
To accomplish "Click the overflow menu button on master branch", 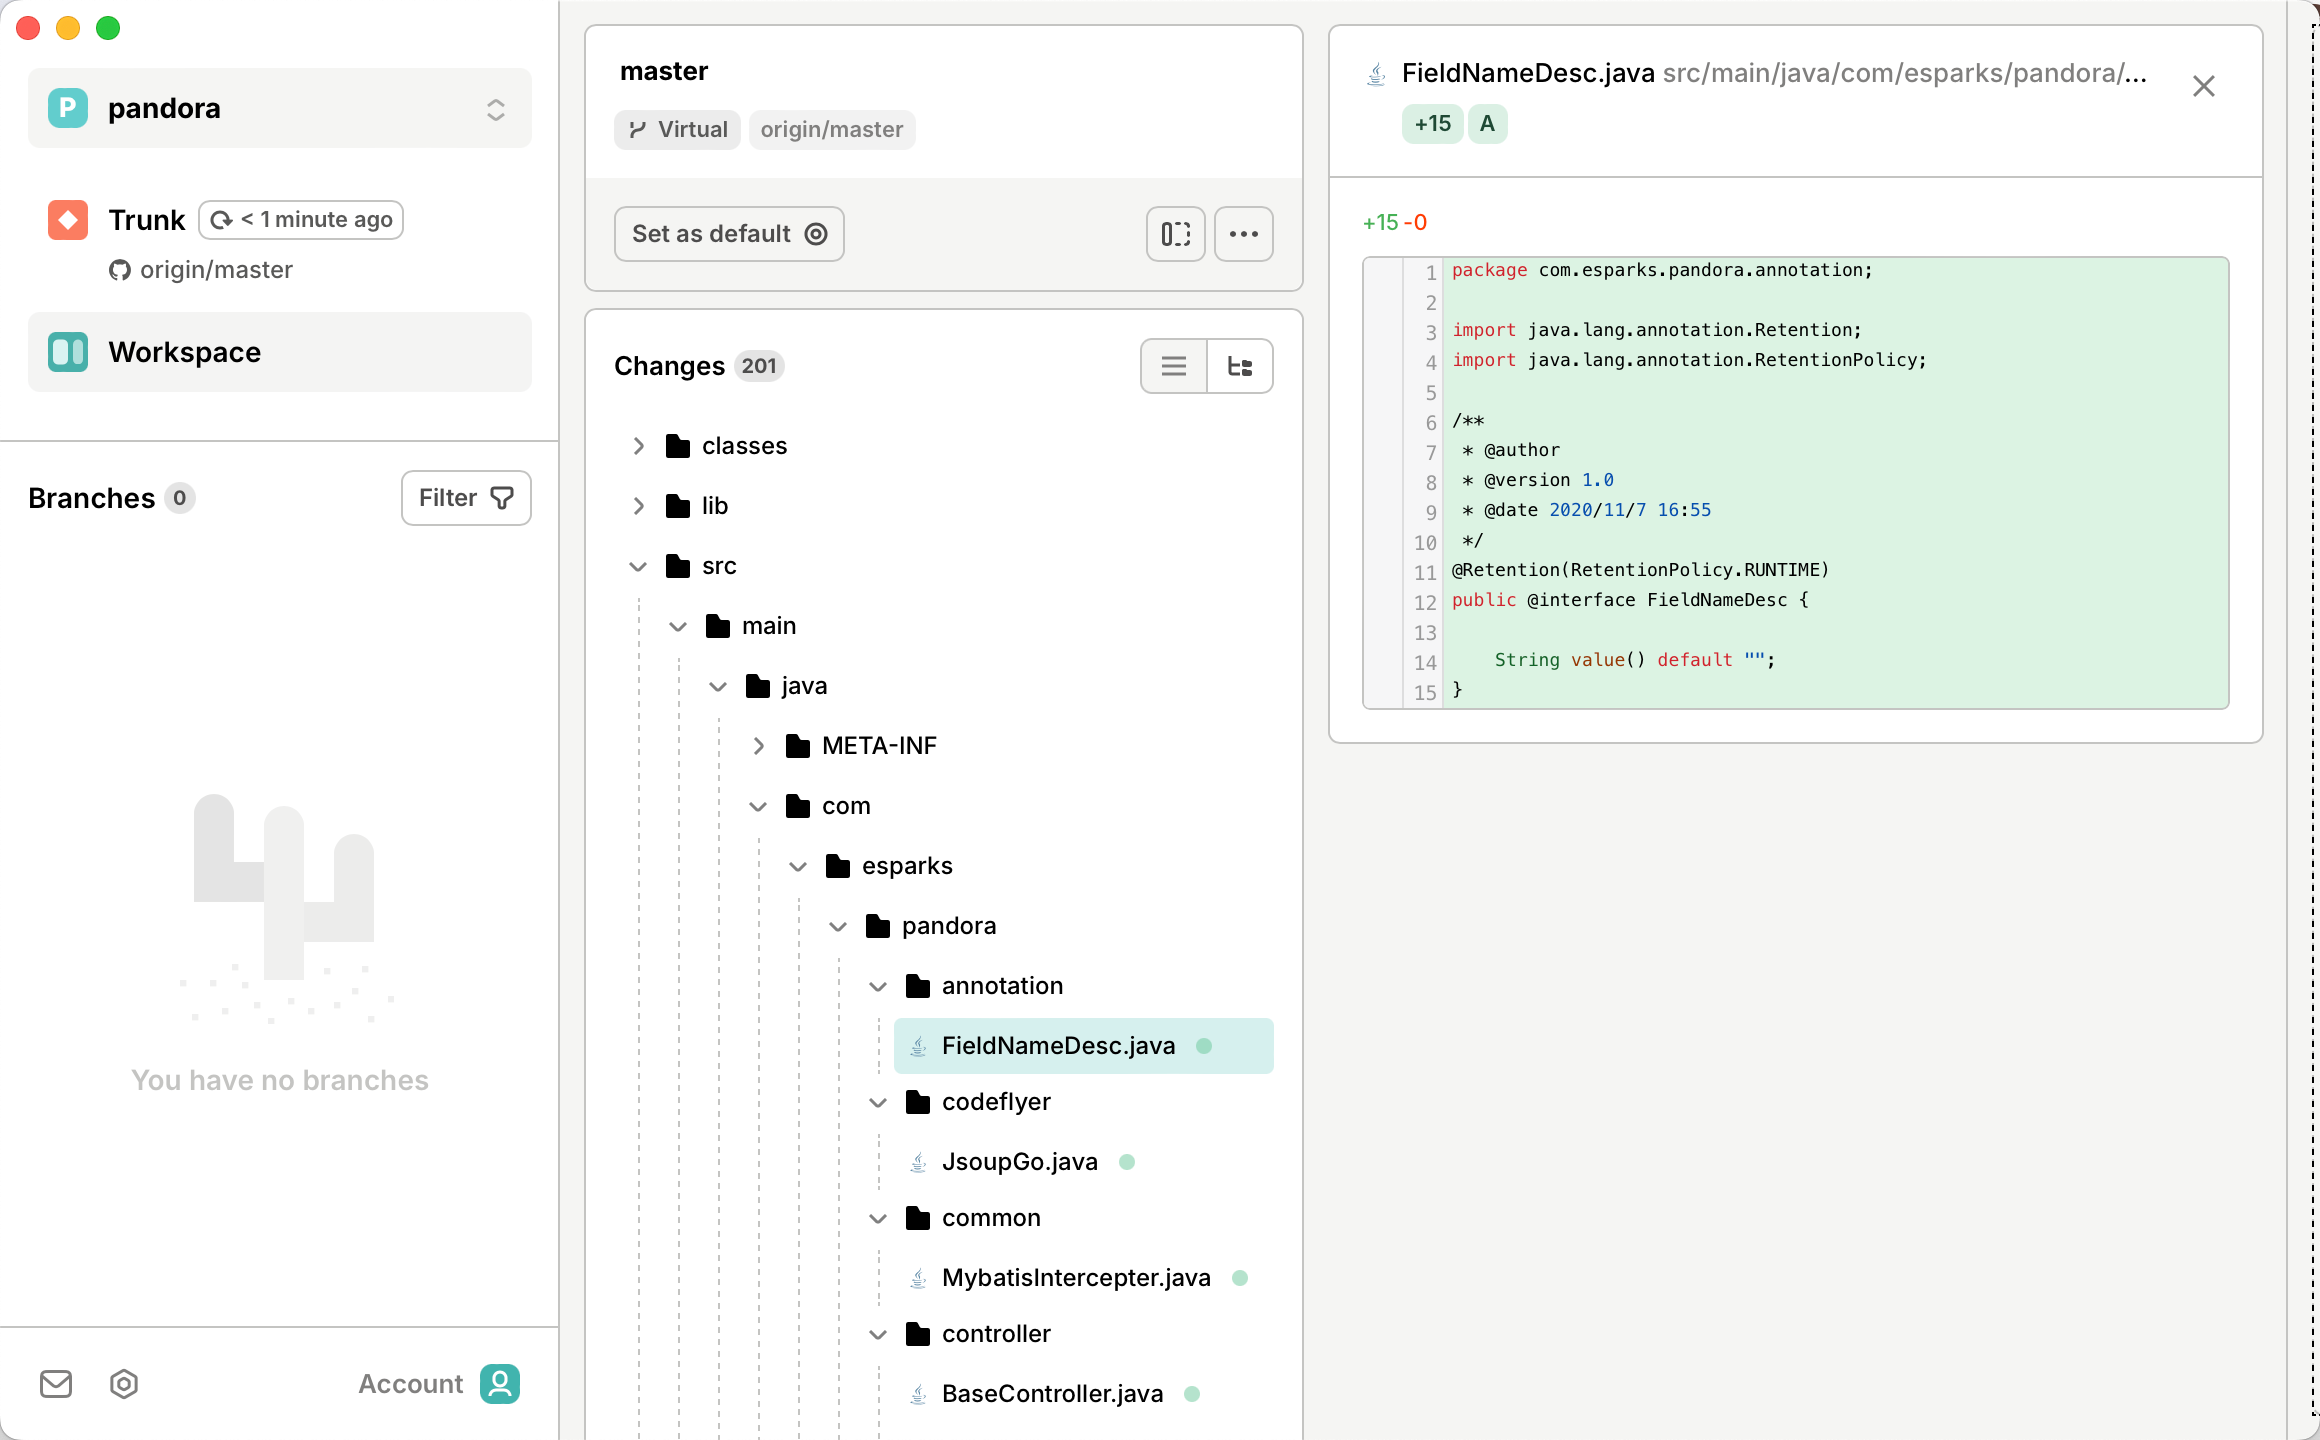I will point(1244,234).
